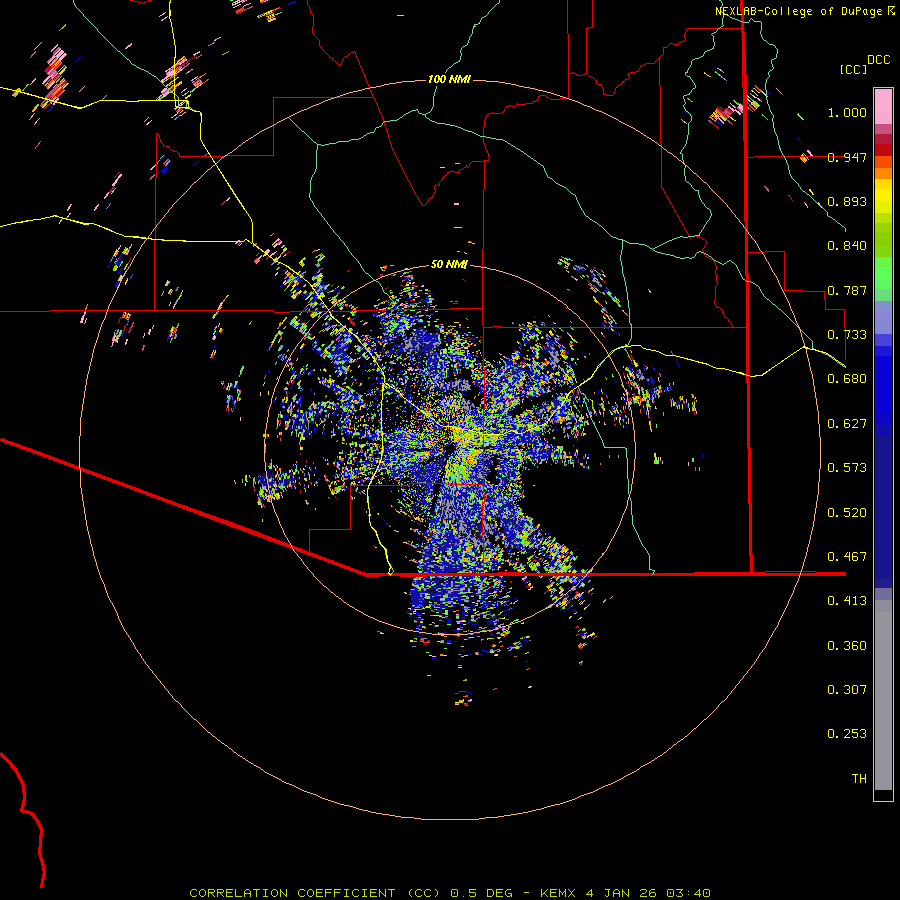Click the [CC] units label
Viewport: 900px width, 900px height.
coord(853,69)
